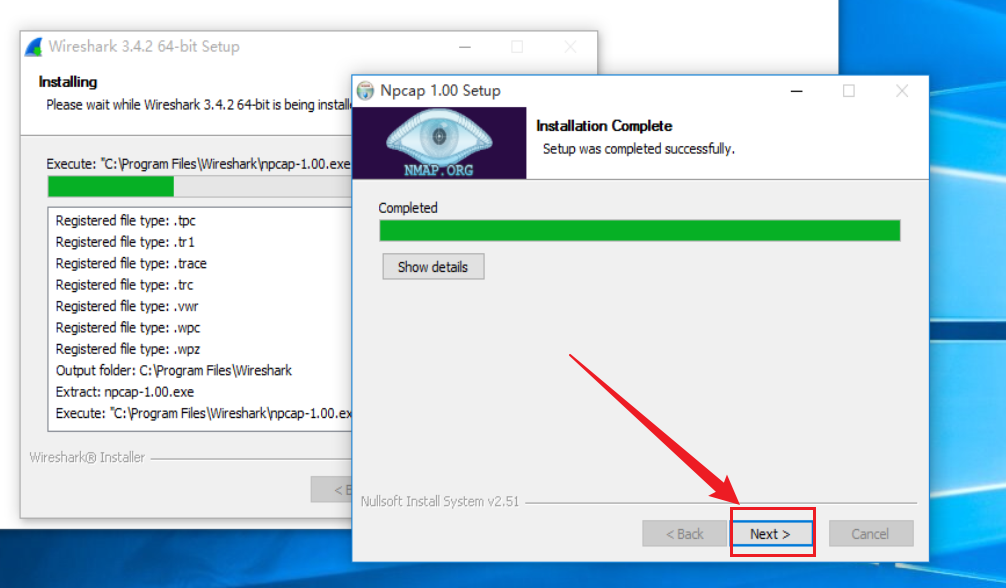Click the Wireshark shark fin title icon
The width and height of the screenshot is (1006, 588).
[34, 47]
